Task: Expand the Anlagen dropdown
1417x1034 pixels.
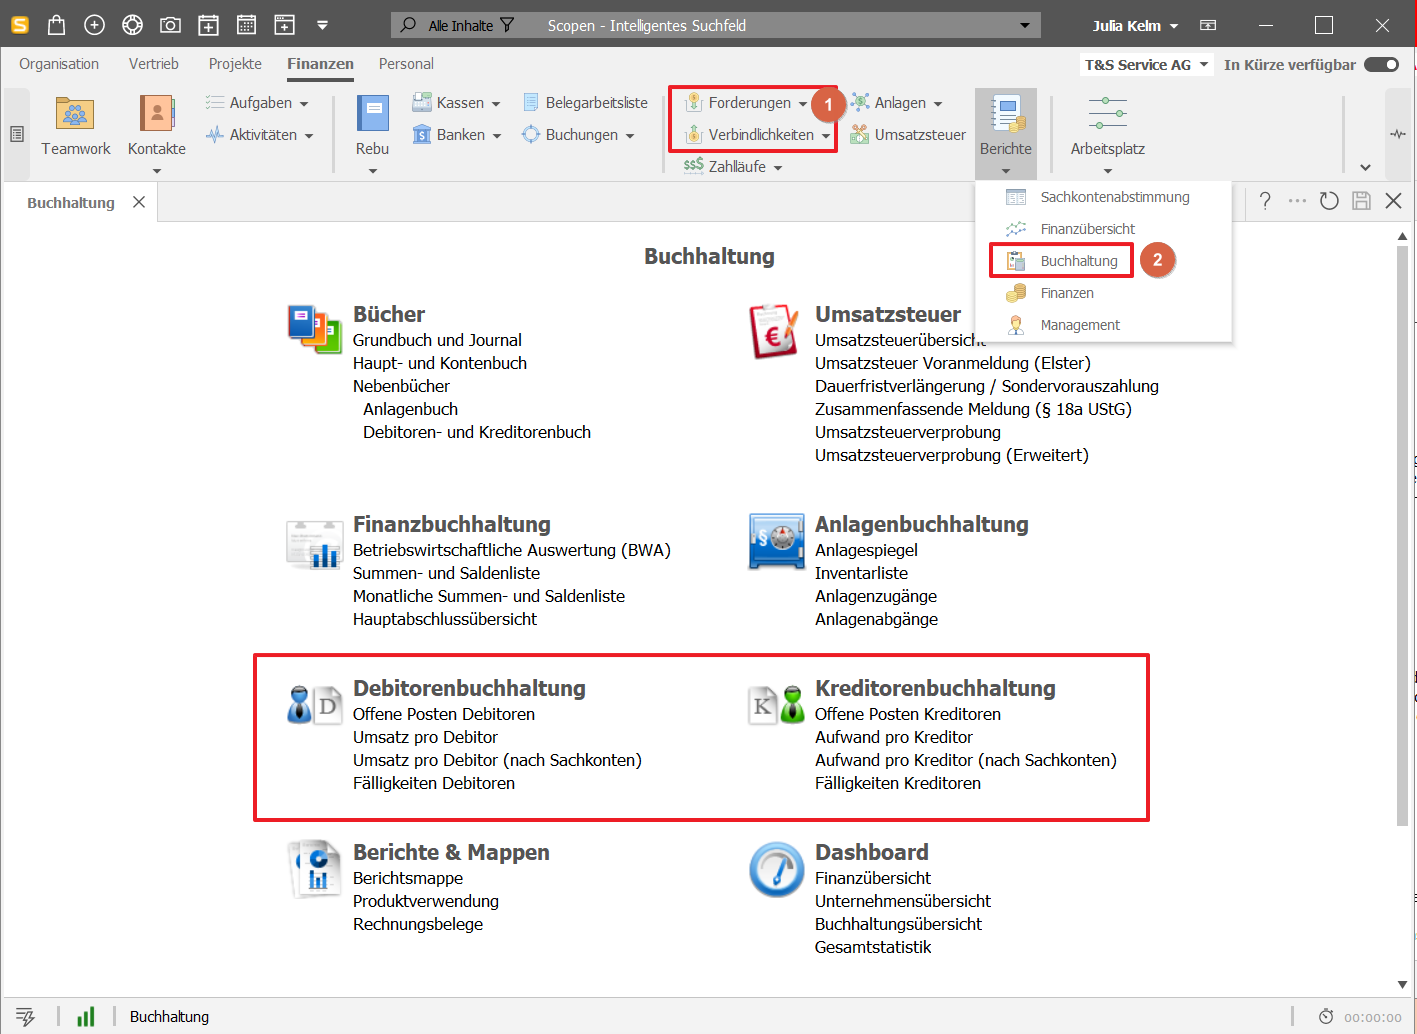Action: 938,103
